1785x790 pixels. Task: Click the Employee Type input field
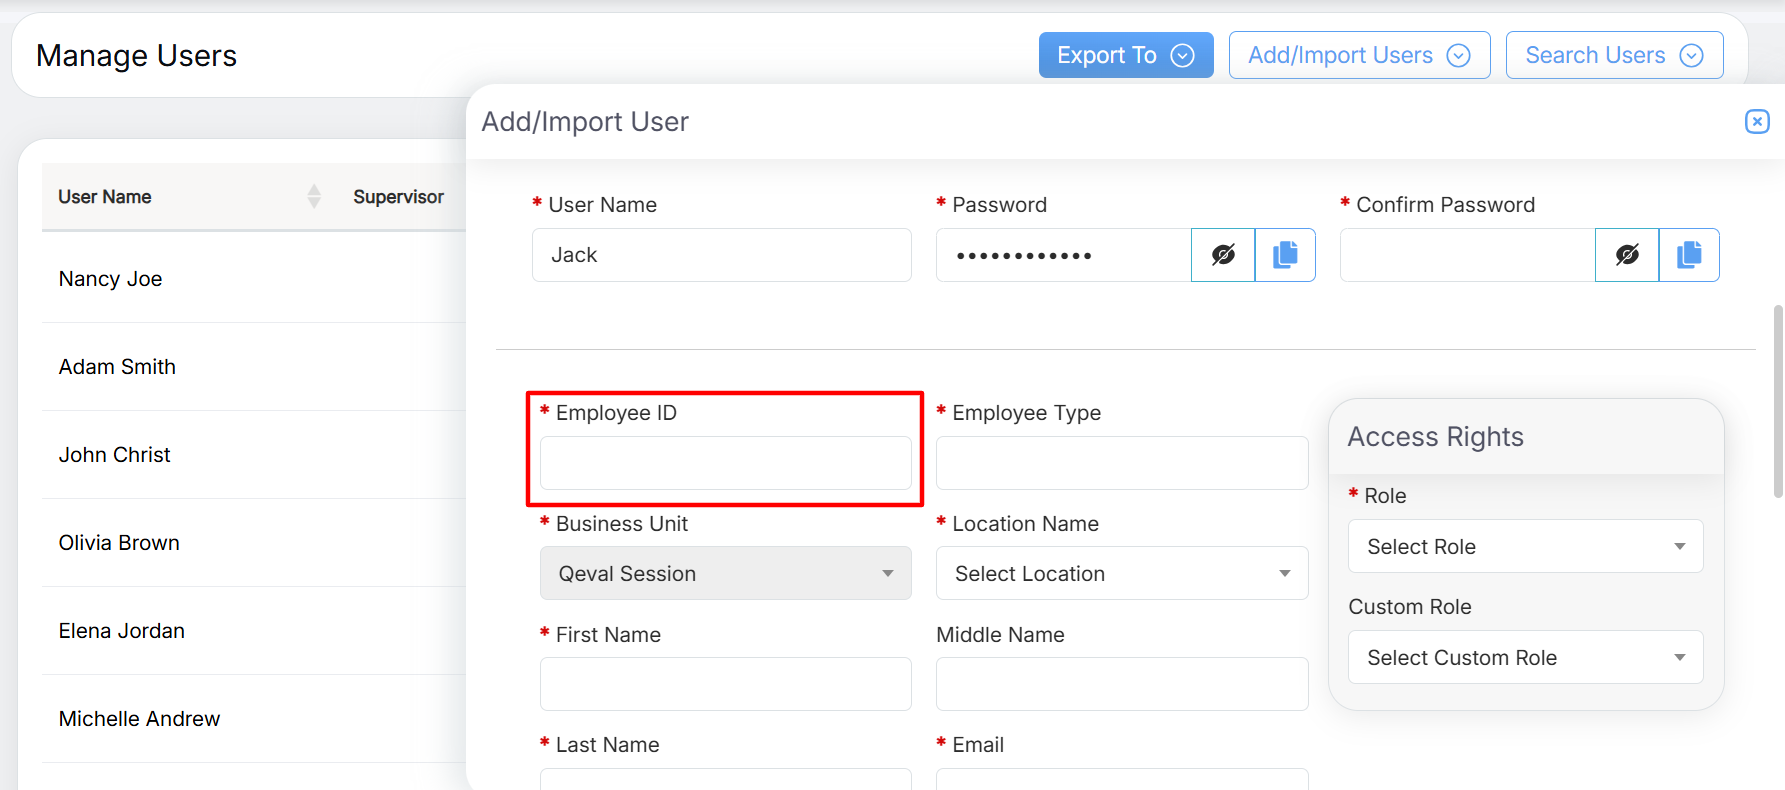(1121, 463)
